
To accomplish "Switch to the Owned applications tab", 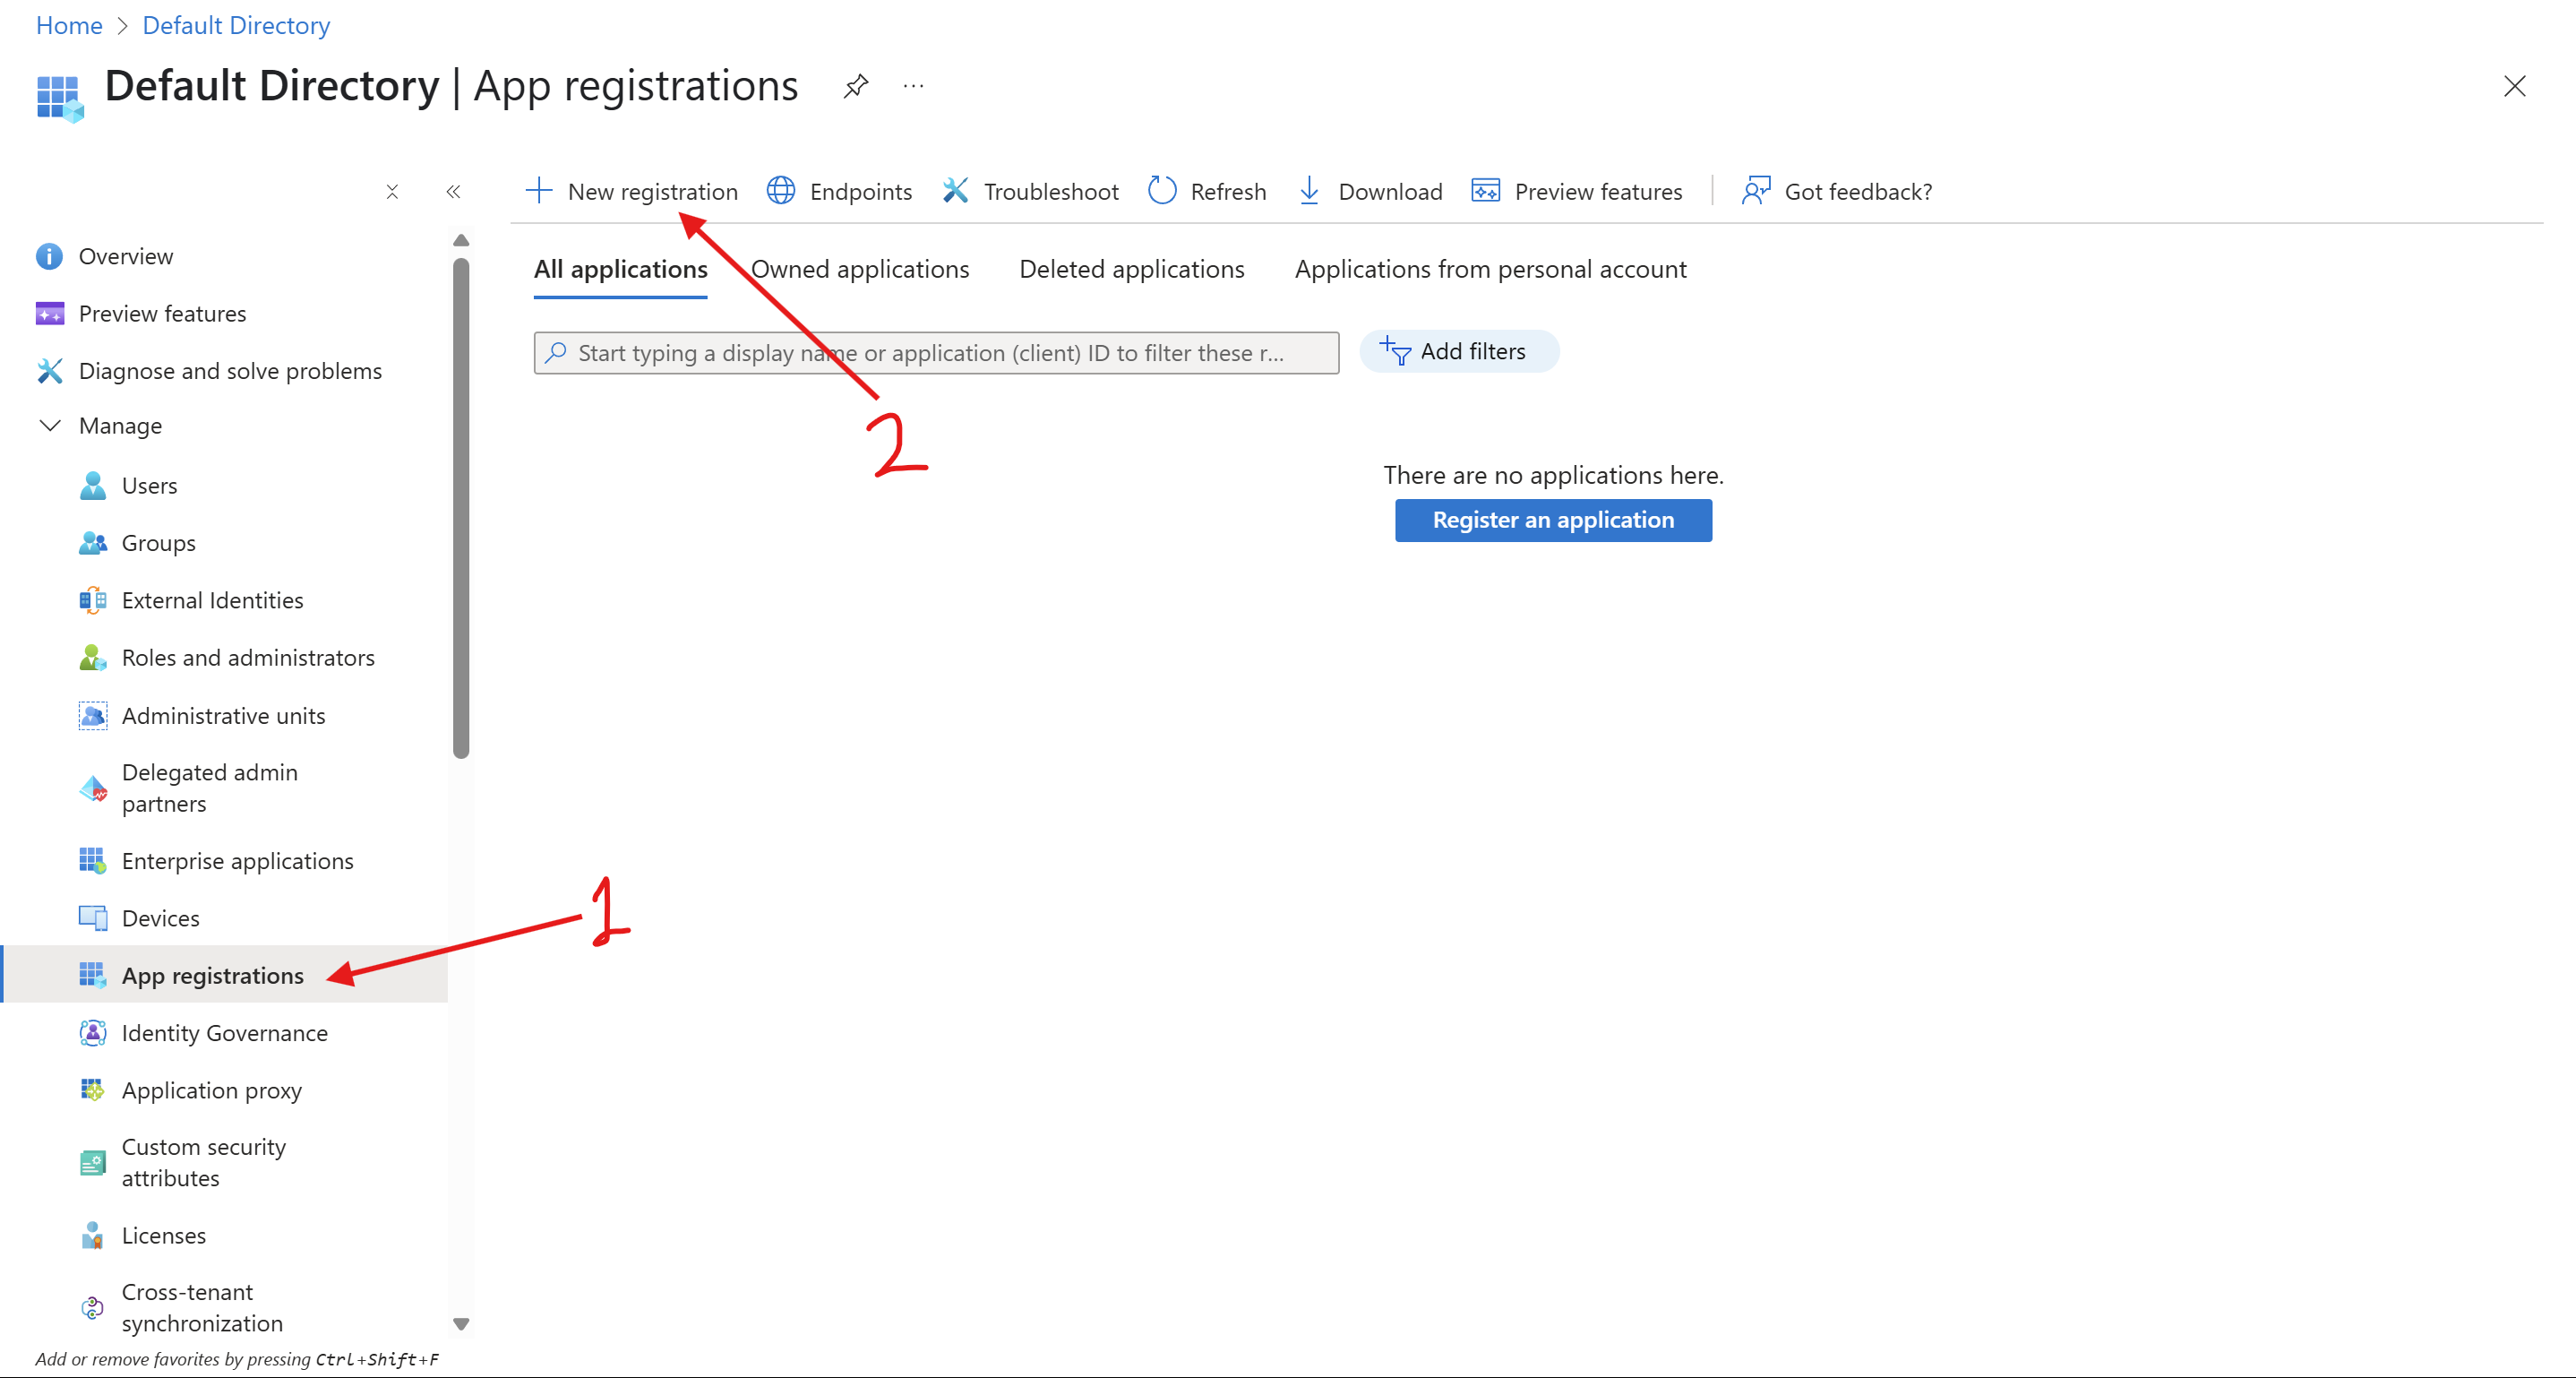I will point(860,269).
